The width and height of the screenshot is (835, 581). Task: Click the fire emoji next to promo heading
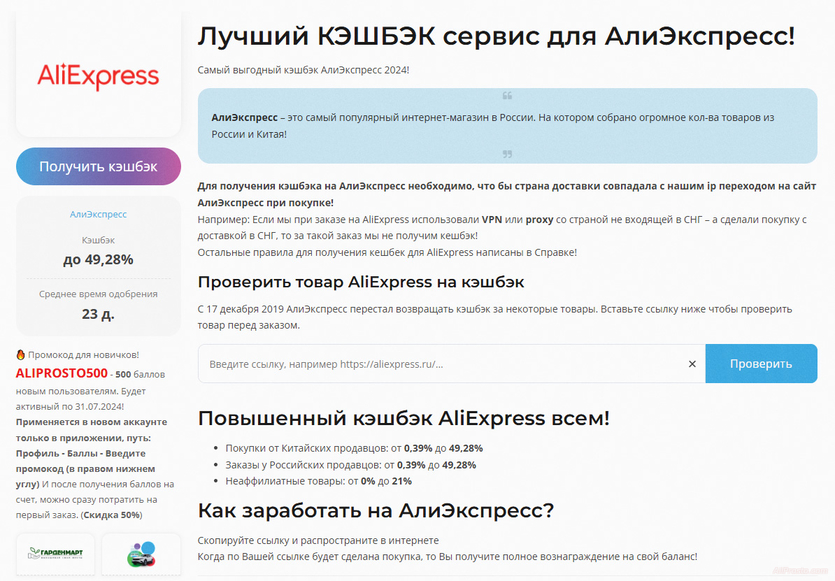tap(20, 355)
